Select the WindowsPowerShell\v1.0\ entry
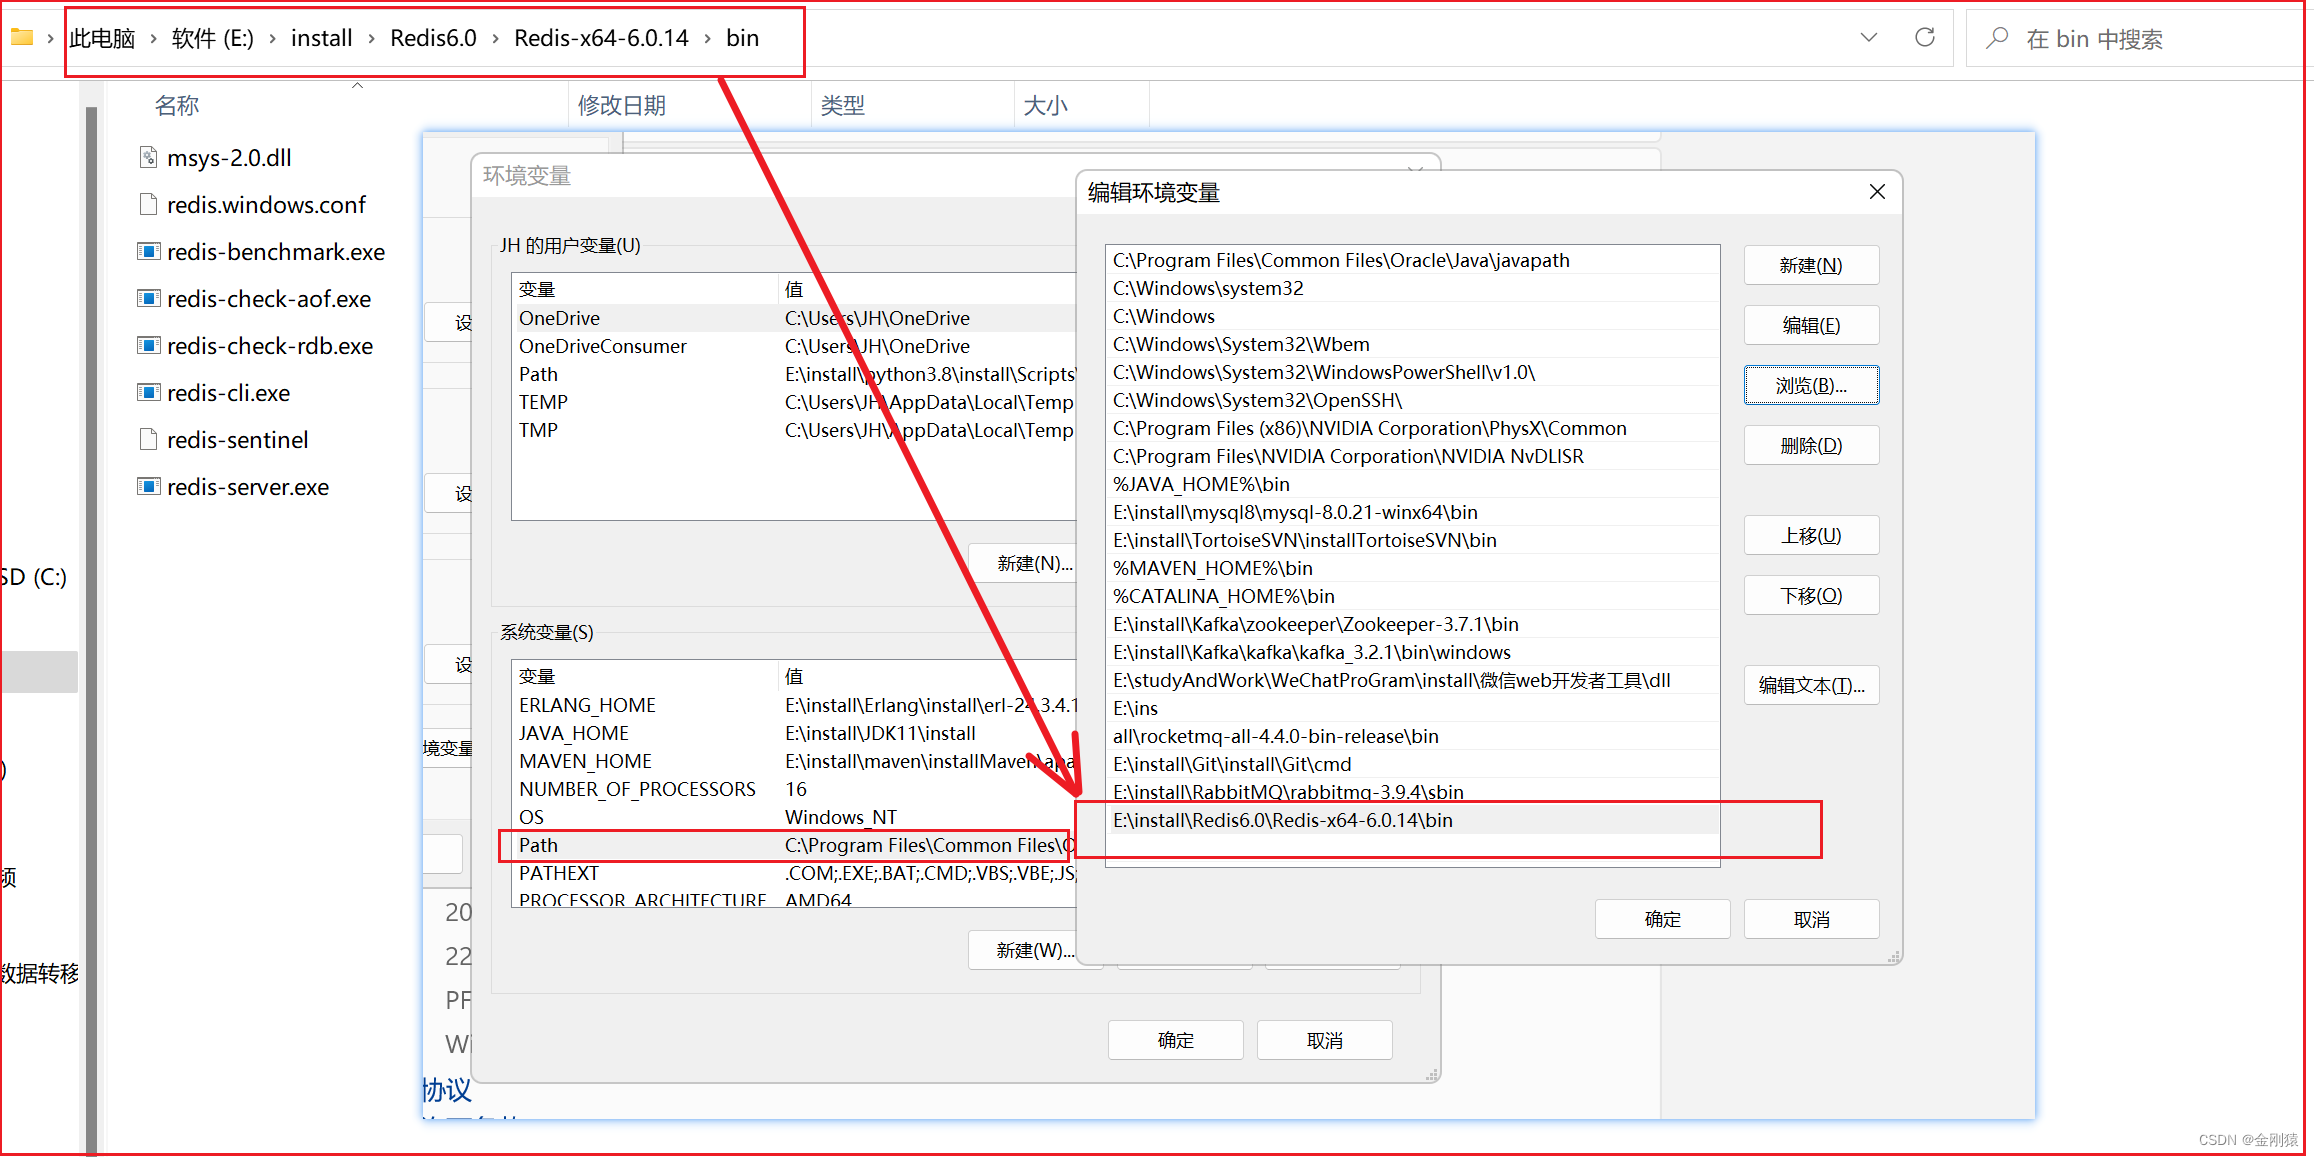The width and height of the screenshot is (2314, 1157). (x=1413, y=372)
